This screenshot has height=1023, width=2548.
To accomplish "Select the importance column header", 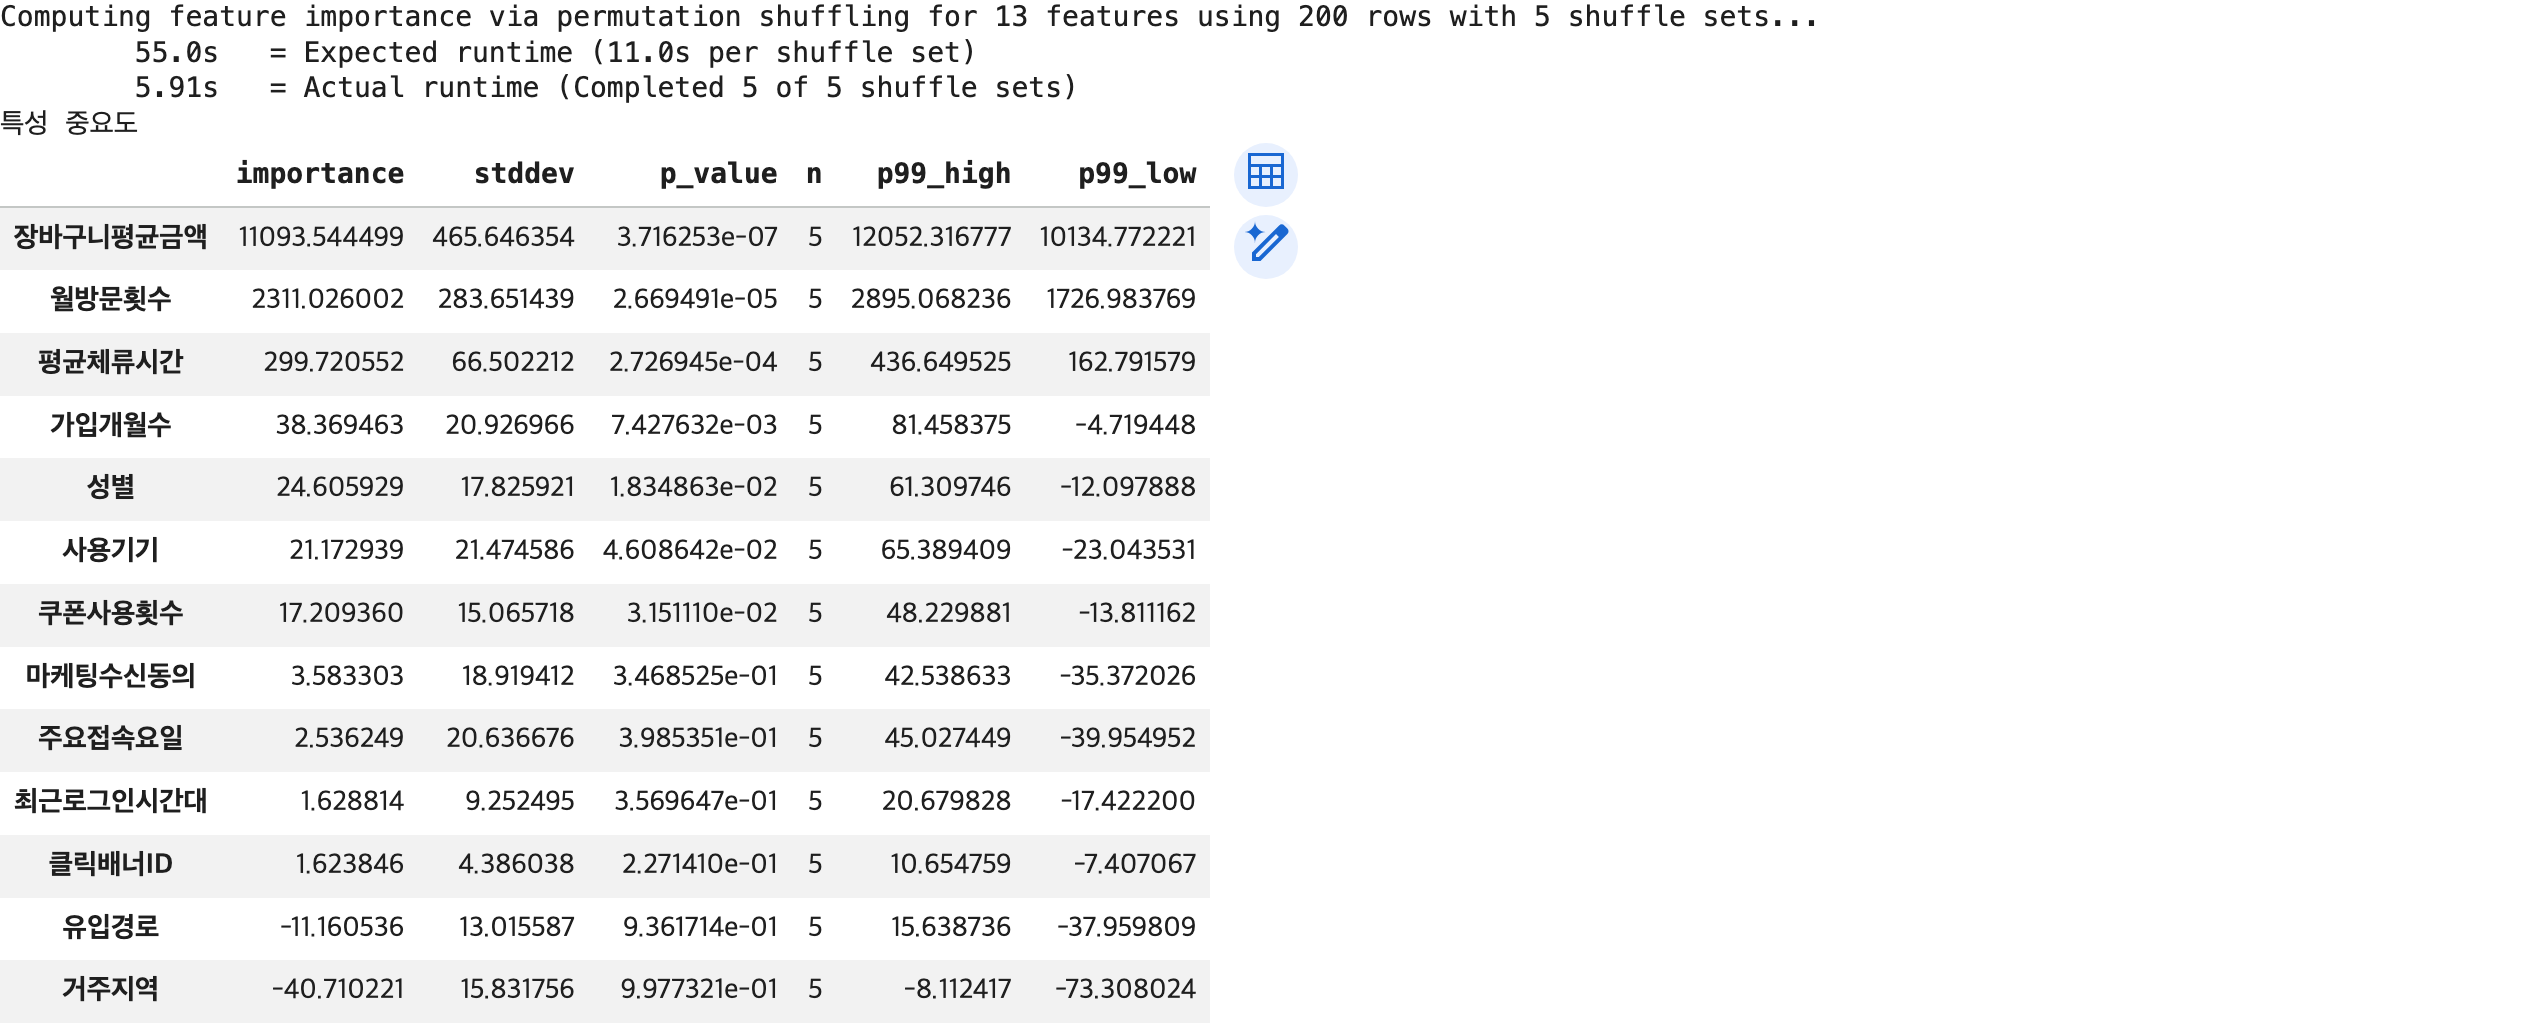I will pyautogui.click(x=320, y=174).
